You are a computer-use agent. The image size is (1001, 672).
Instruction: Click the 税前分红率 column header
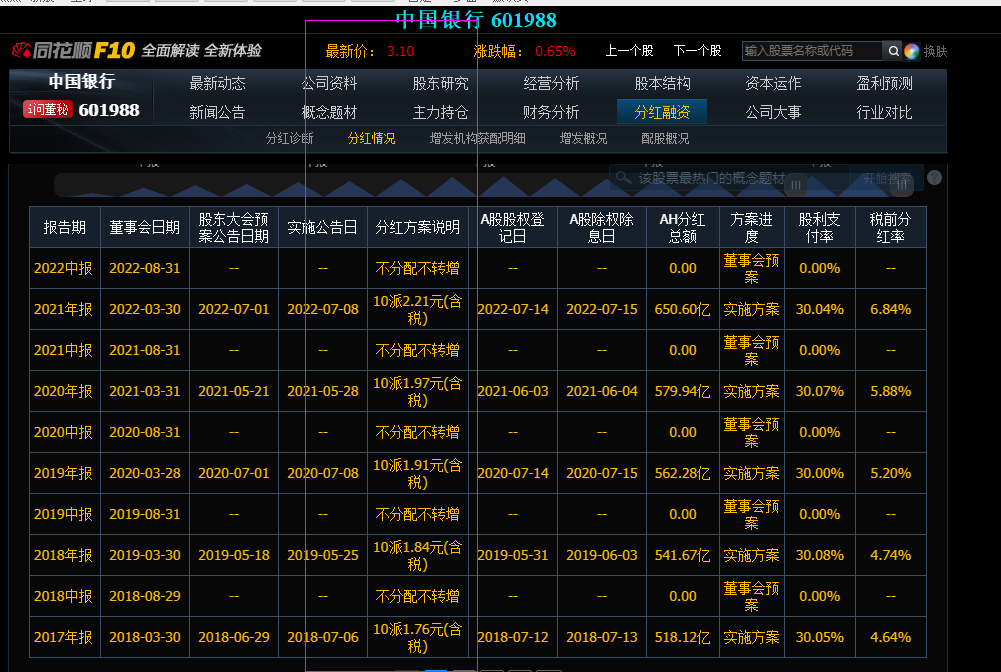coord(891,227)
